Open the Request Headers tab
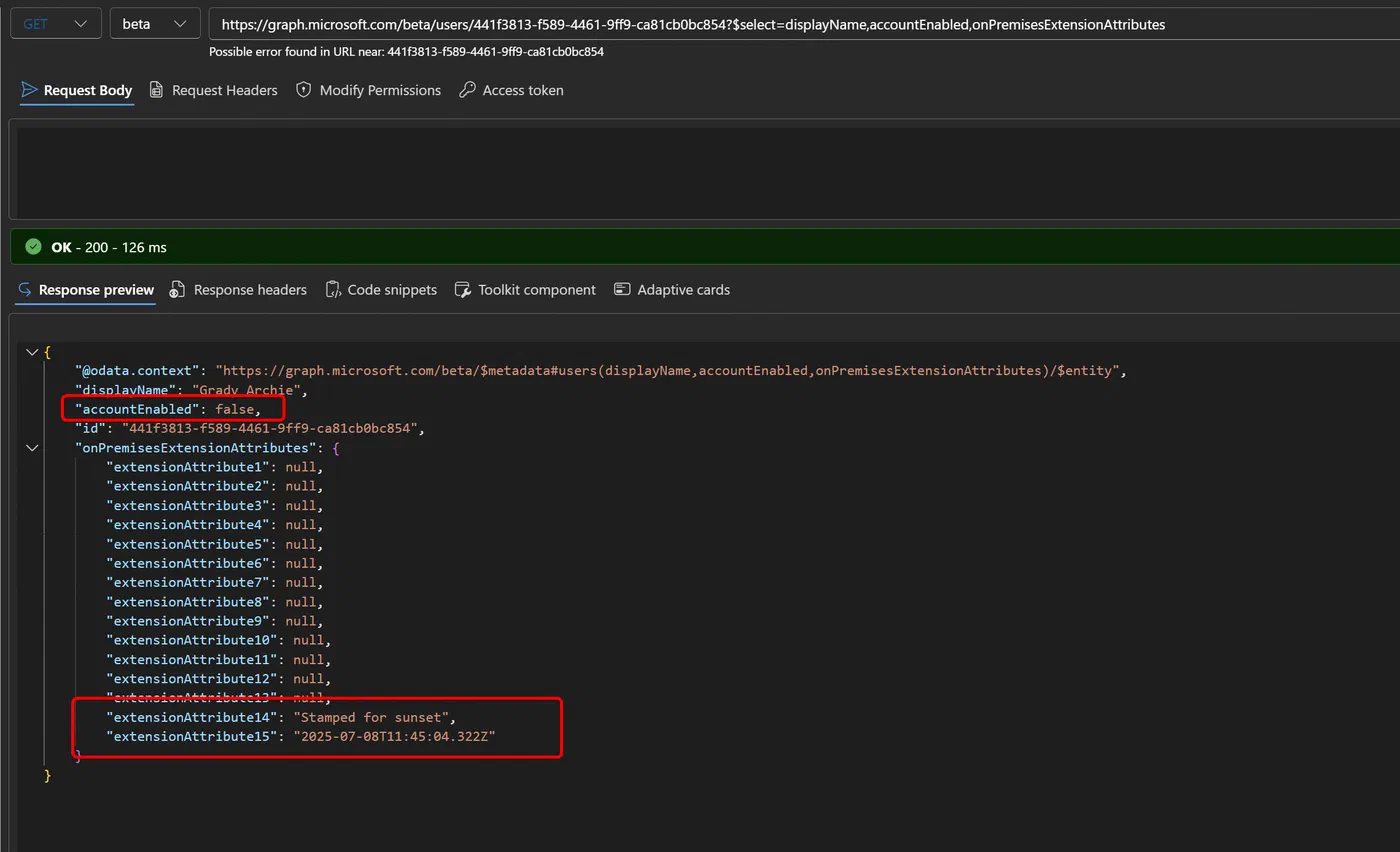1400x852 pixels. (213, 90)
